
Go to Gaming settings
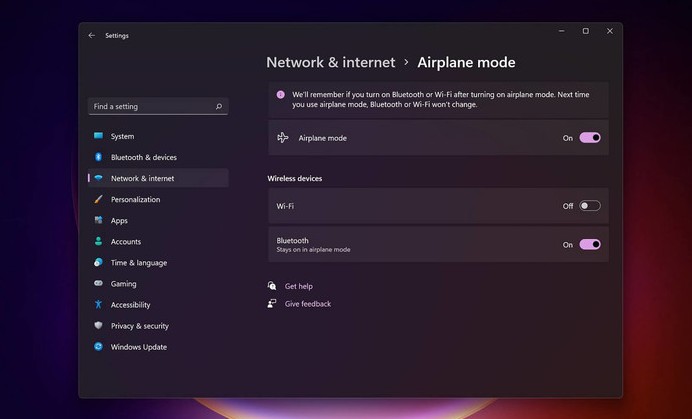pyautogui.click(x=158, y=283)
